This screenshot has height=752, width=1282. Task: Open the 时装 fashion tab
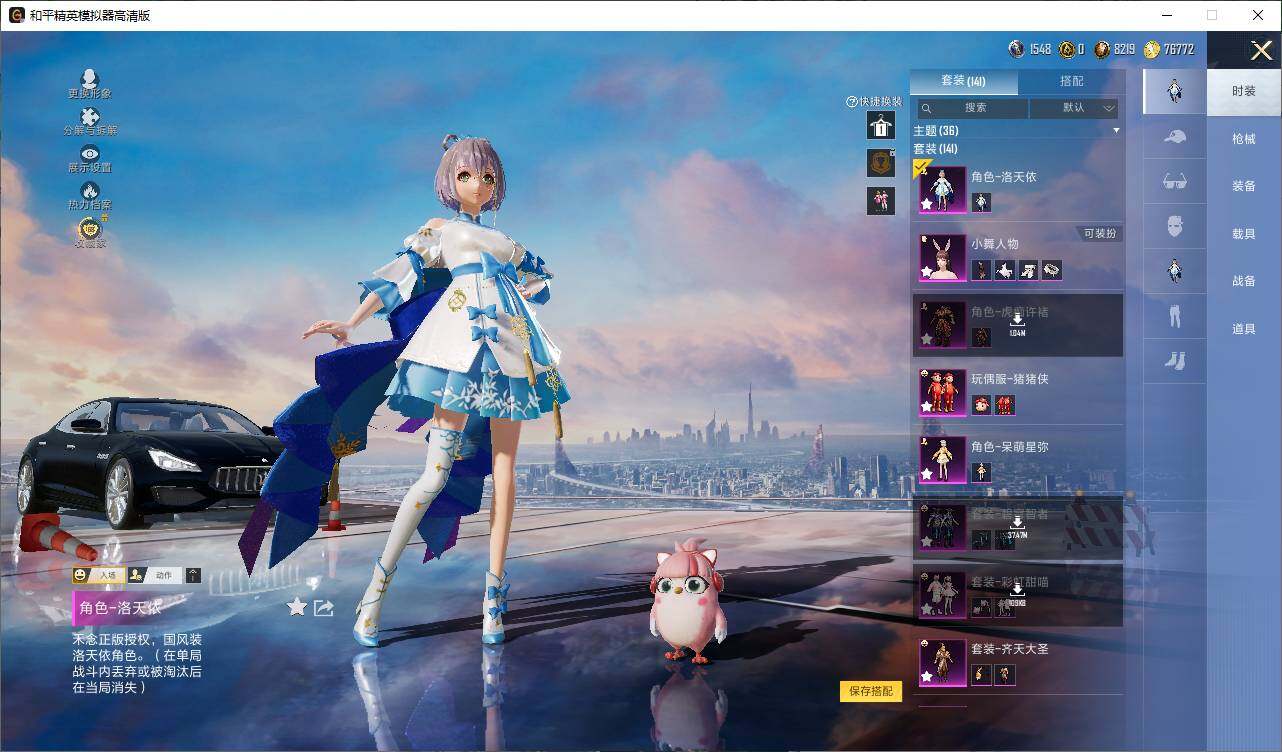(1244, 91)
